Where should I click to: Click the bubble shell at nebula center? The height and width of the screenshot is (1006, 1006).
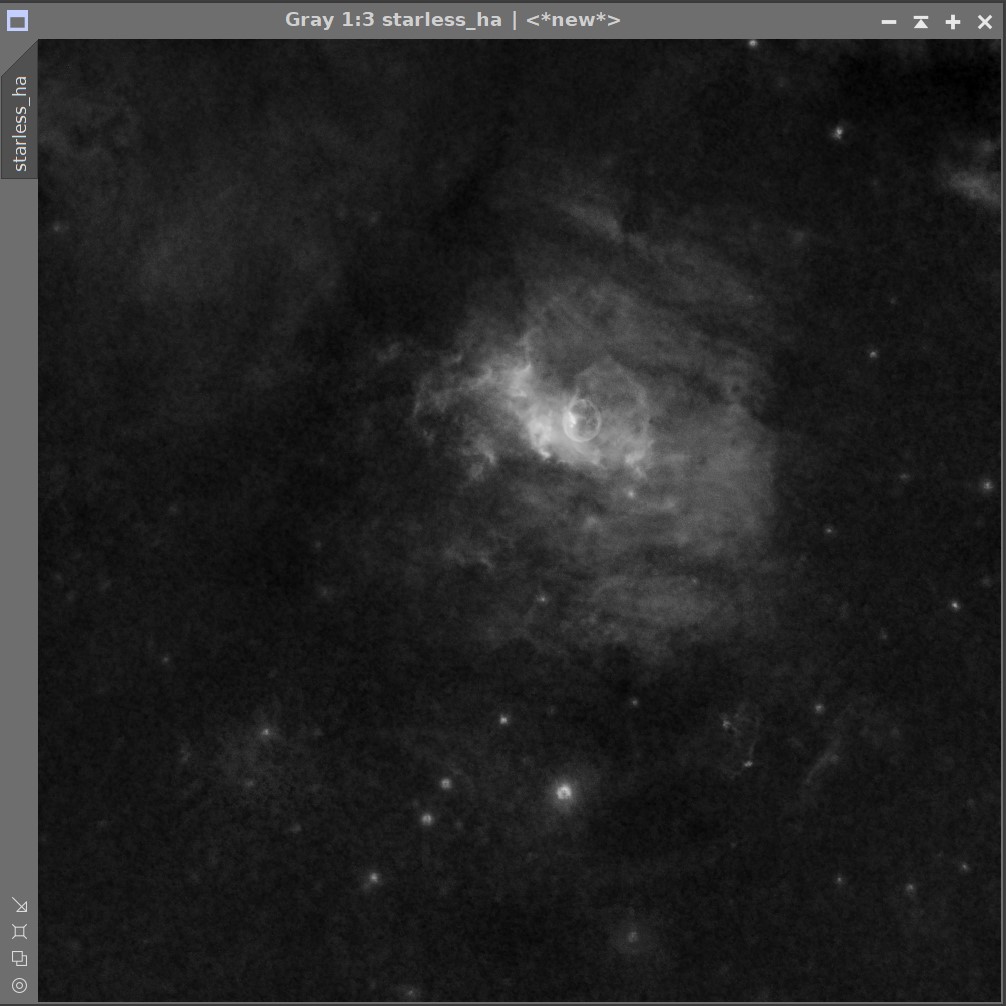[582, 420]
